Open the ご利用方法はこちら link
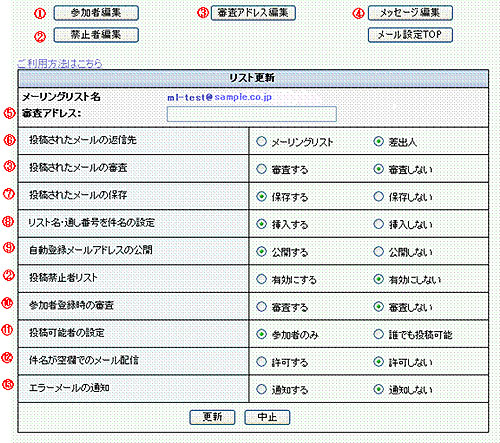Screen dimensions: 500x443 [x=60, y=63]
